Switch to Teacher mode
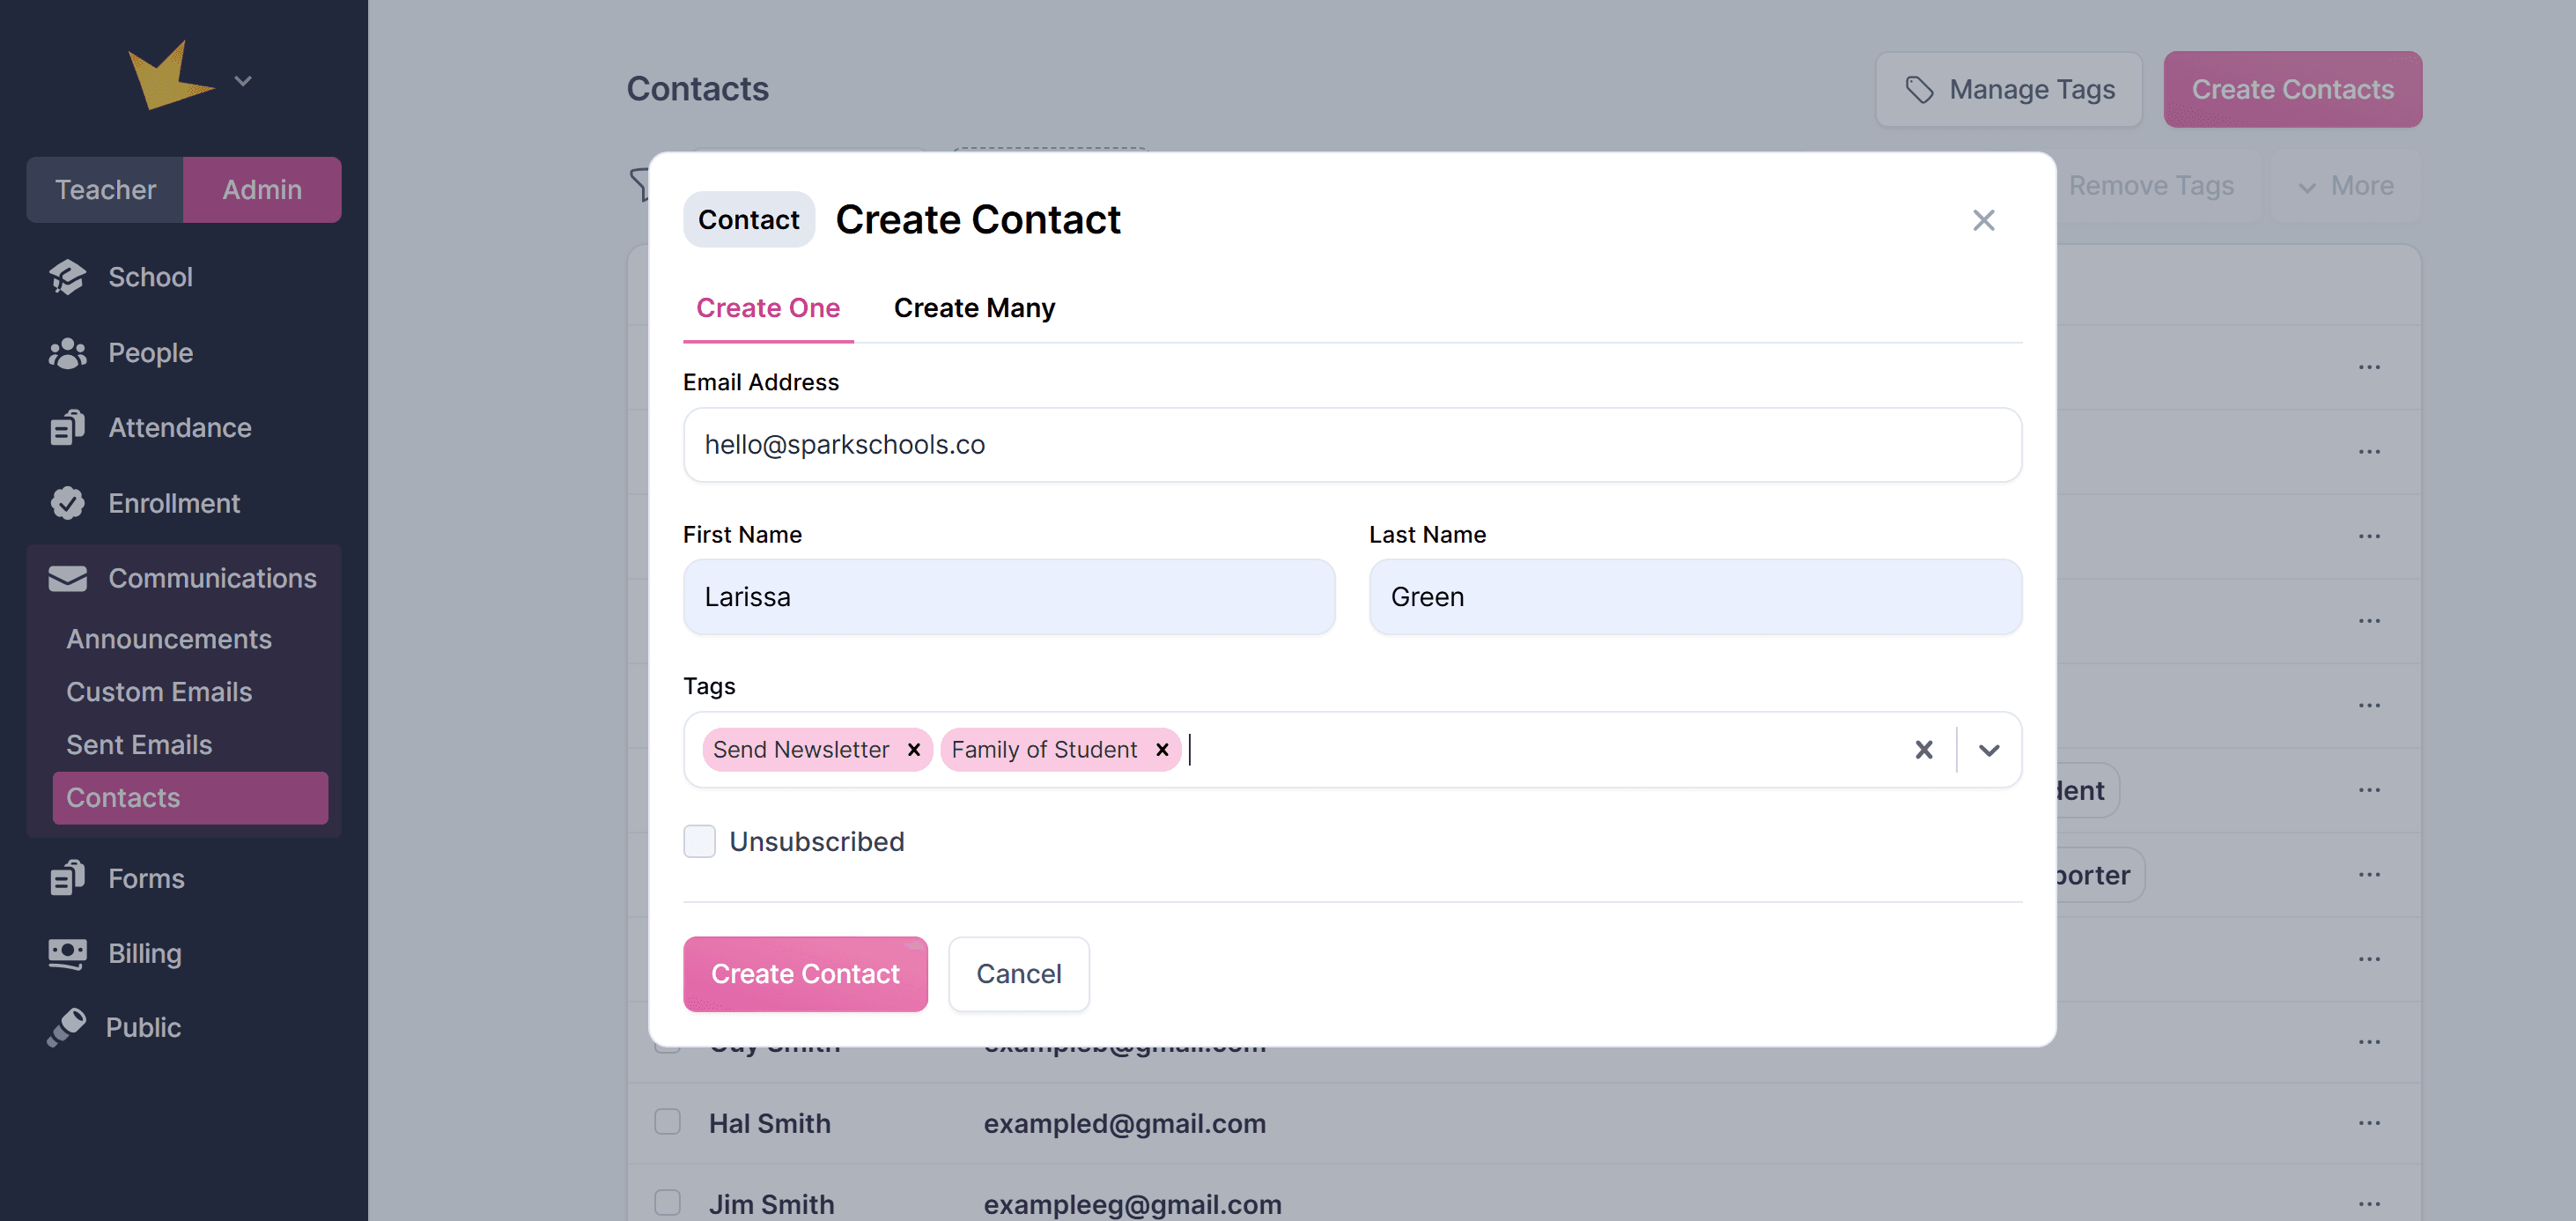The image size is (2576, 1221). click(105, 189)
